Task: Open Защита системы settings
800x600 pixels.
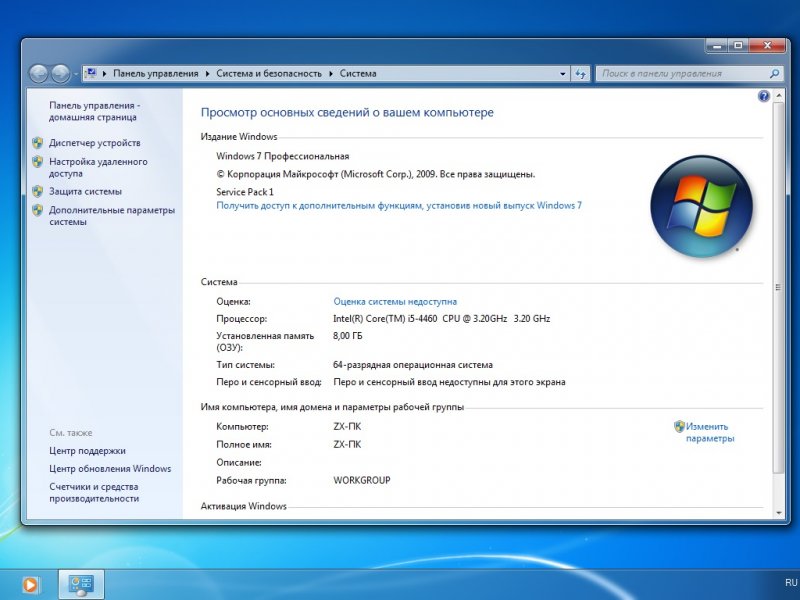Action: 85,191
